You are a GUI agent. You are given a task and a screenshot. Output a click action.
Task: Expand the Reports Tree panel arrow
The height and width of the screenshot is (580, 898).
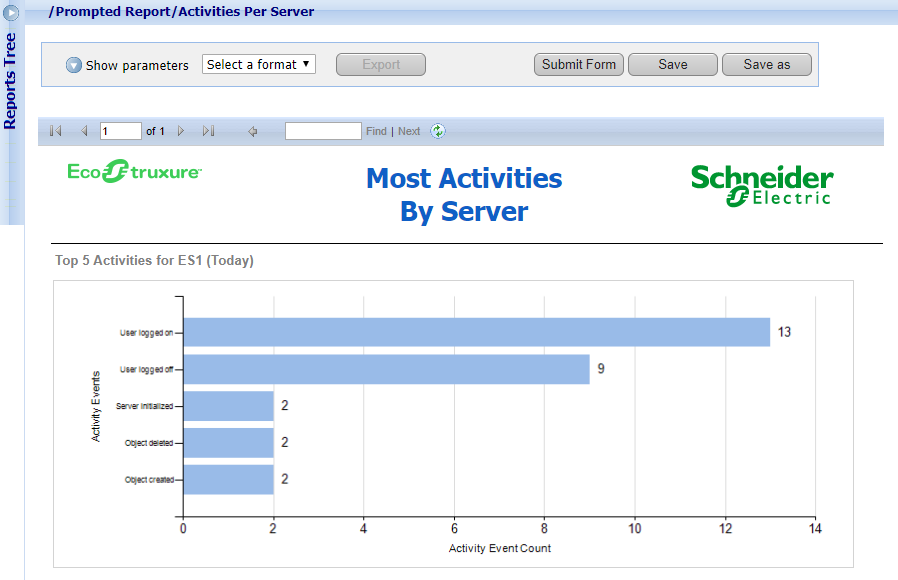11,12
